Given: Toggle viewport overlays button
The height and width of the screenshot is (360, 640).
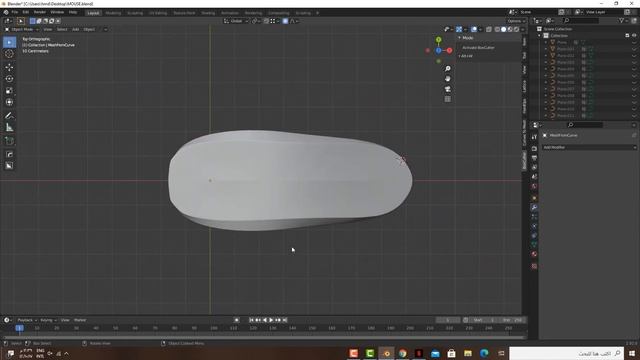Looking at the screenshot, I should click(x=474, y=29).
